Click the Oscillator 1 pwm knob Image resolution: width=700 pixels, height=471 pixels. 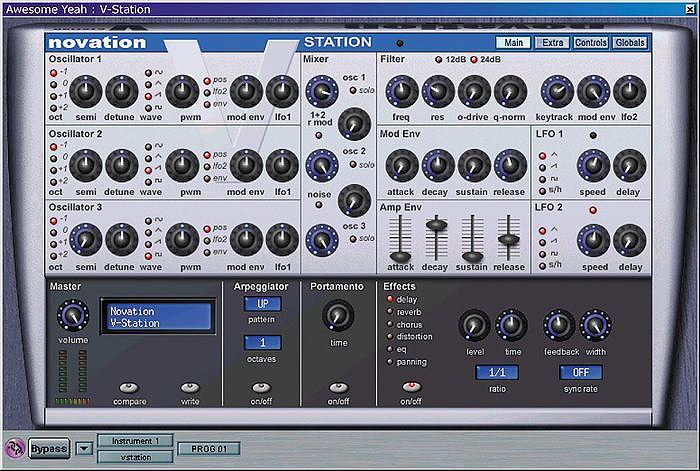click(182, 92)
